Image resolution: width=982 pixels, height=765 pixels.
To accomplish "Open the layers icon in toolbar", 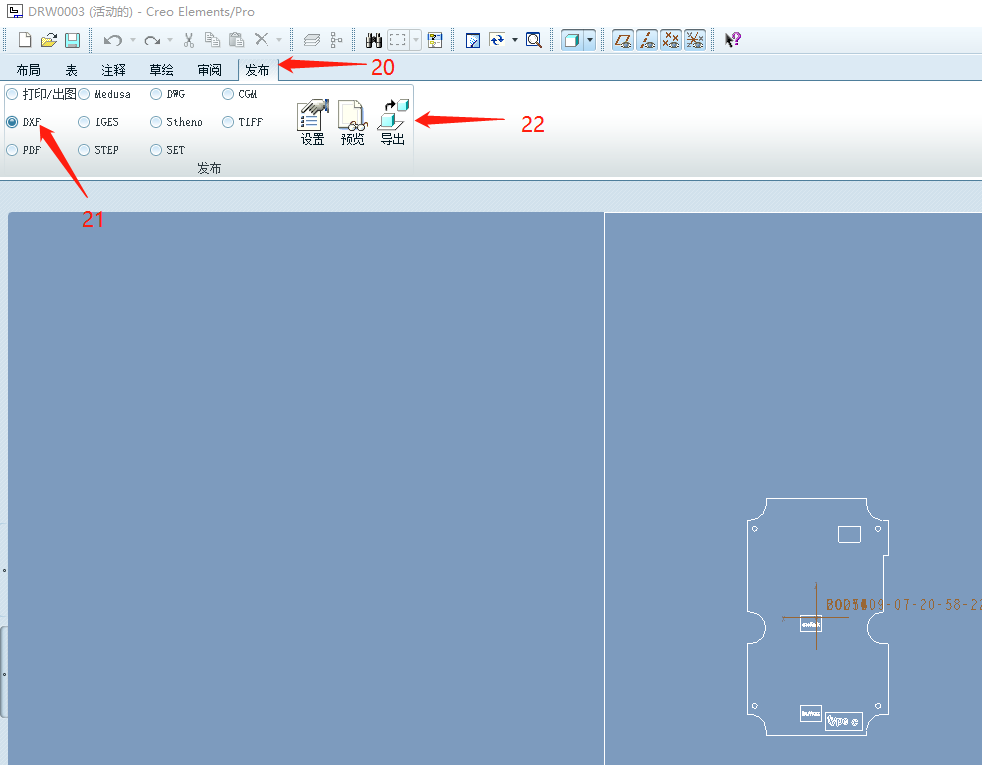I will click(311, 40).
